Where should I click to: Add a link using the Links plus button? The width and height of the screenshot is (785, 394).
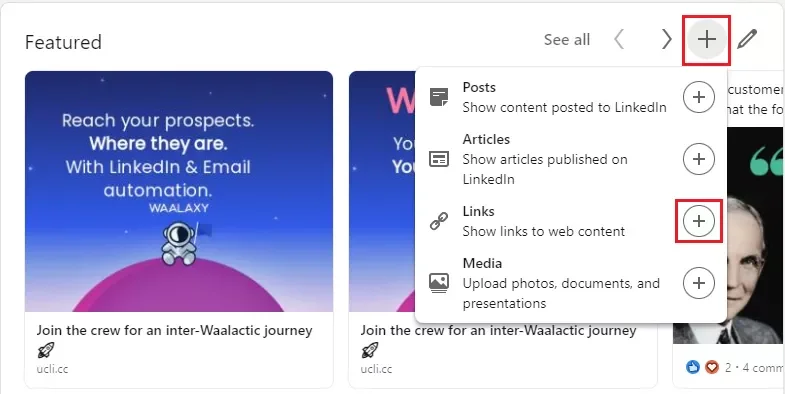699,221
